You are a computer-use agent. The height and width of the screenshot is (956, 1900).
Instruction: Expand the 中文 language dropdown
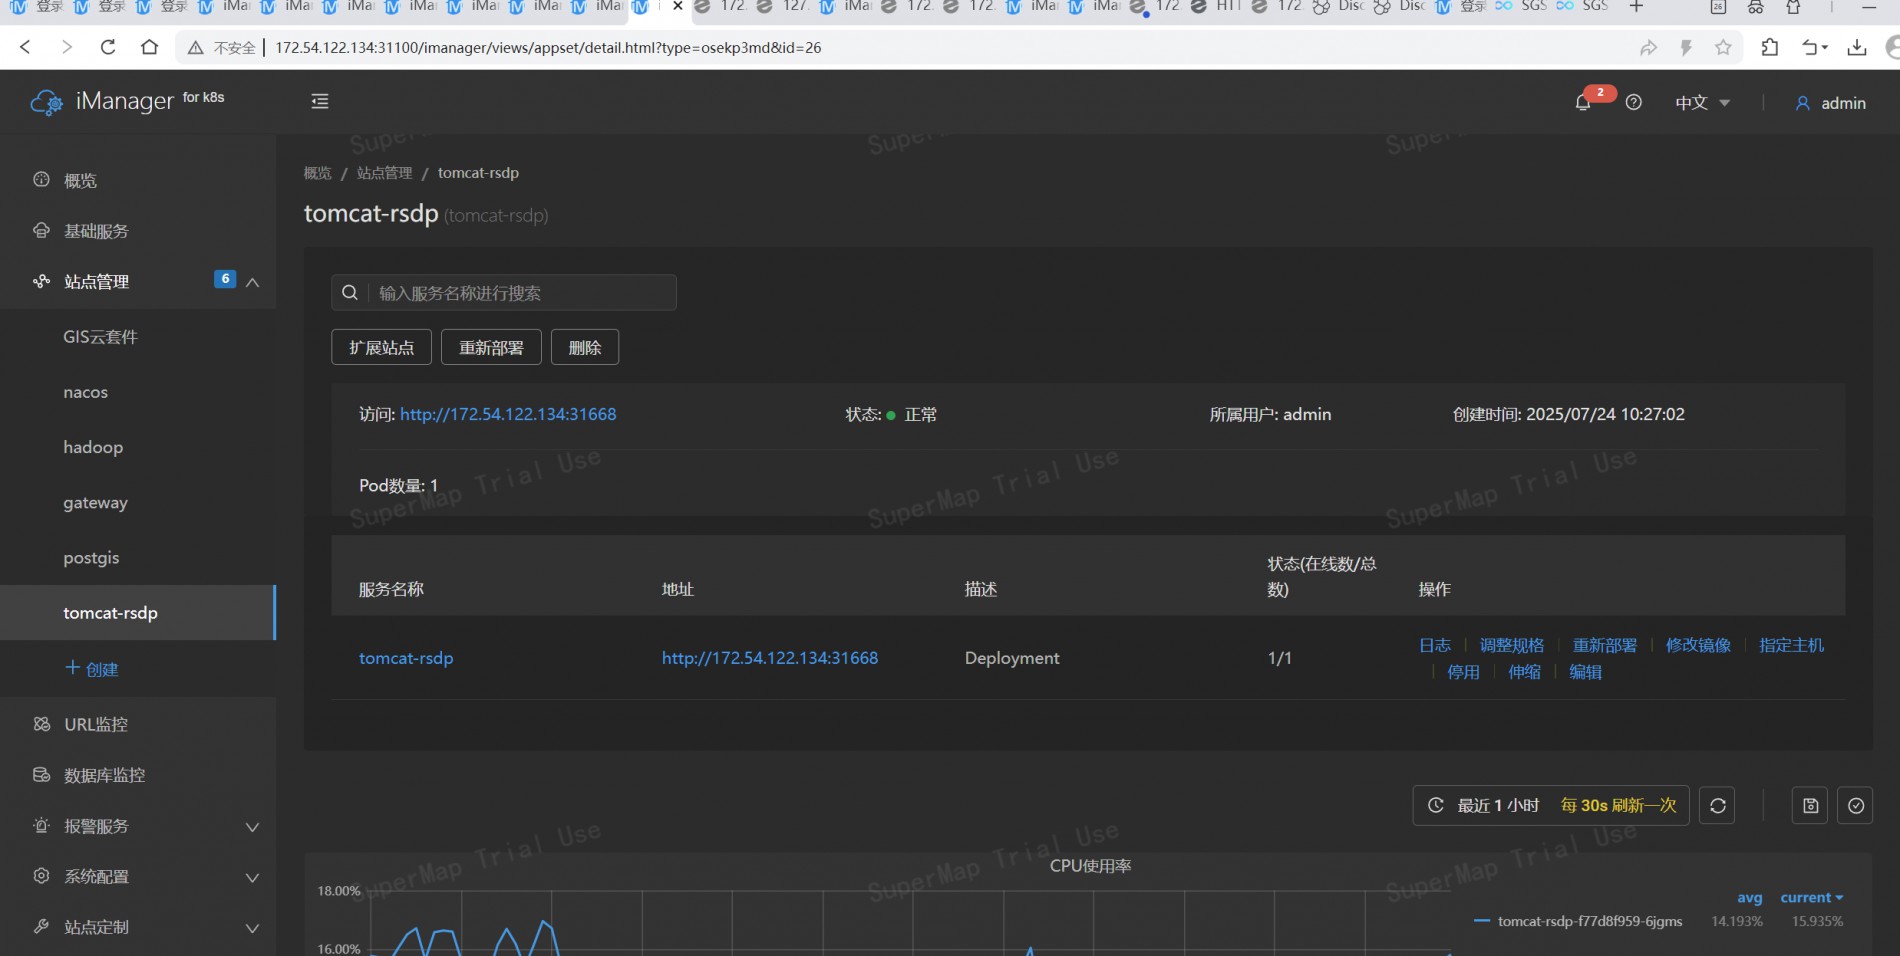tap(1702, 103)
